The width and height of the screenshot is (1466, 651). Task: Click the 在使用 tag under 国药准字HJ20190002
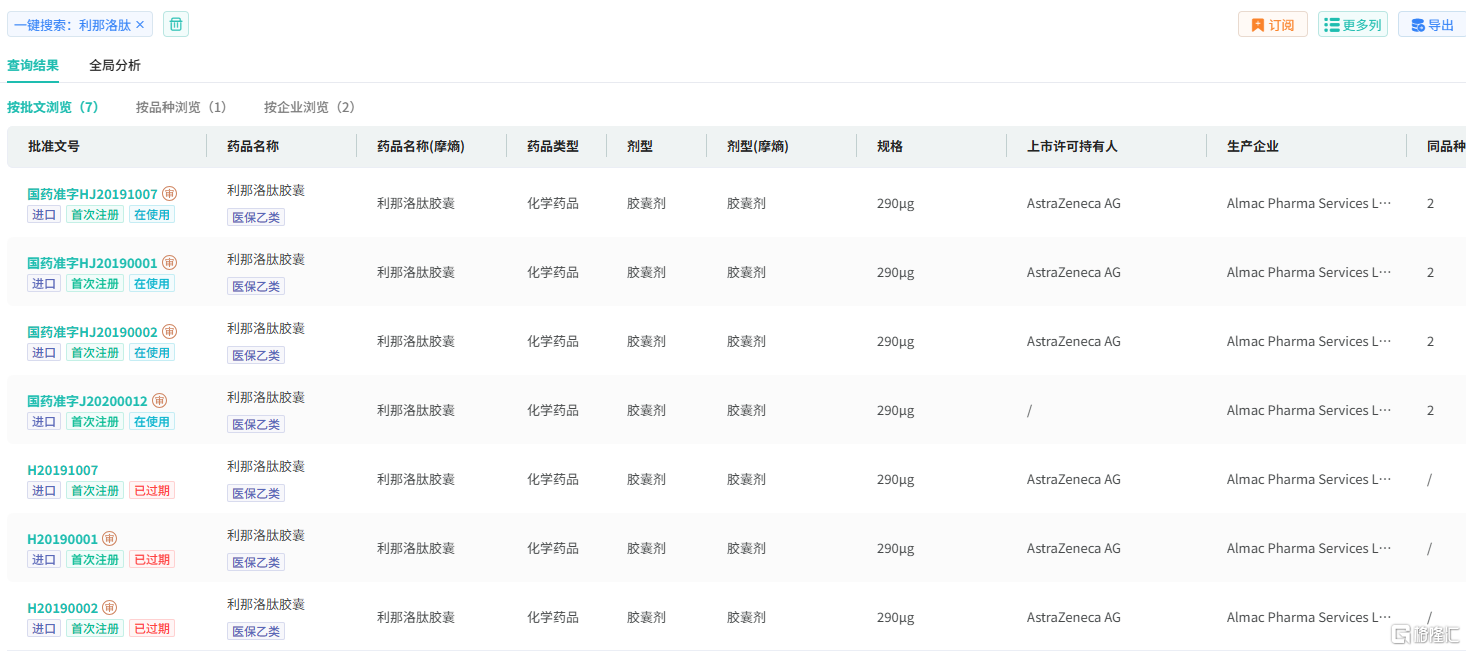point(152,353)
